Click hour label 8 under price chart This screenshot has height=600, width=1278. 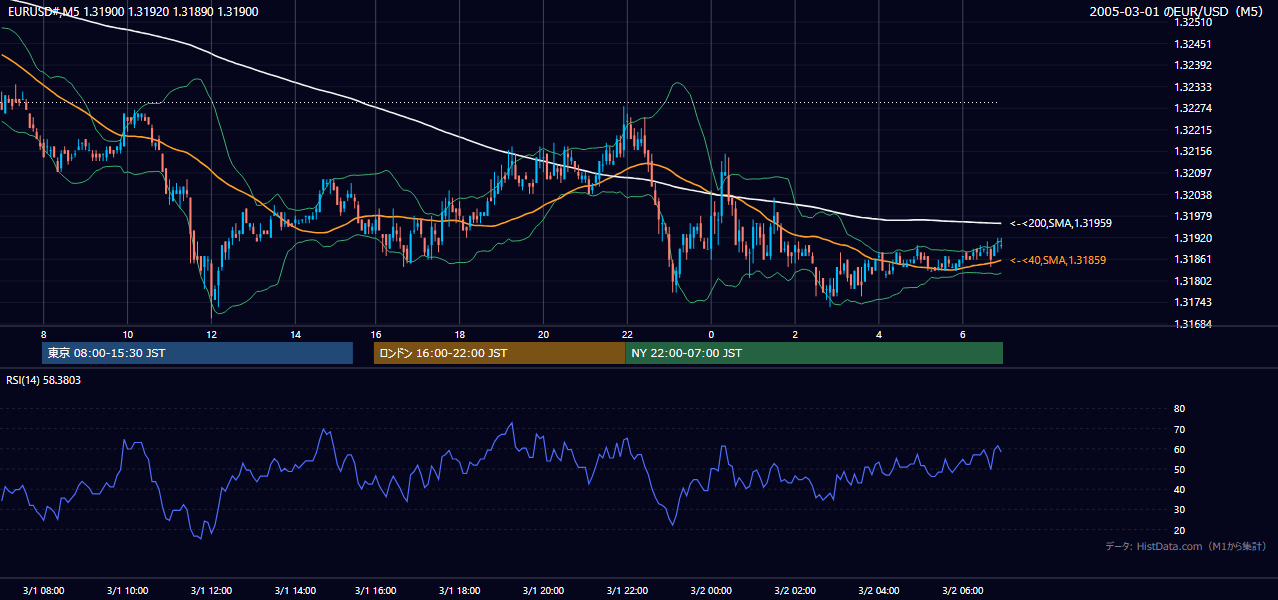point(44,334)
